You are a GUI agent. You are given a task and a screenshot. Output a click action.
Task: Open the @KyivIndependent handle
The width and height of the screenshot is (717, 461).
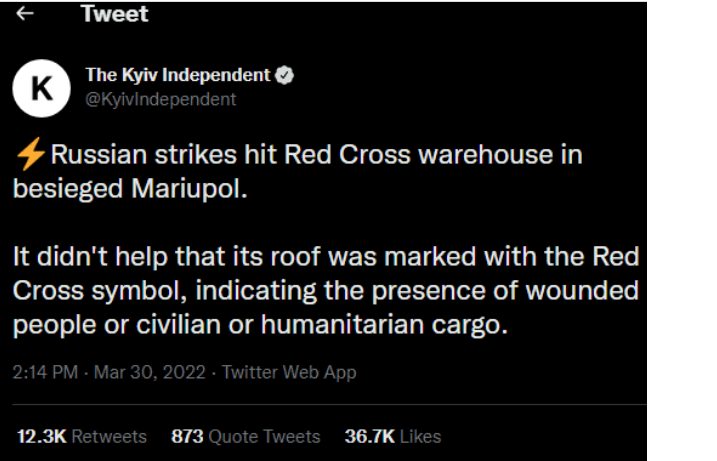(161, 99)
